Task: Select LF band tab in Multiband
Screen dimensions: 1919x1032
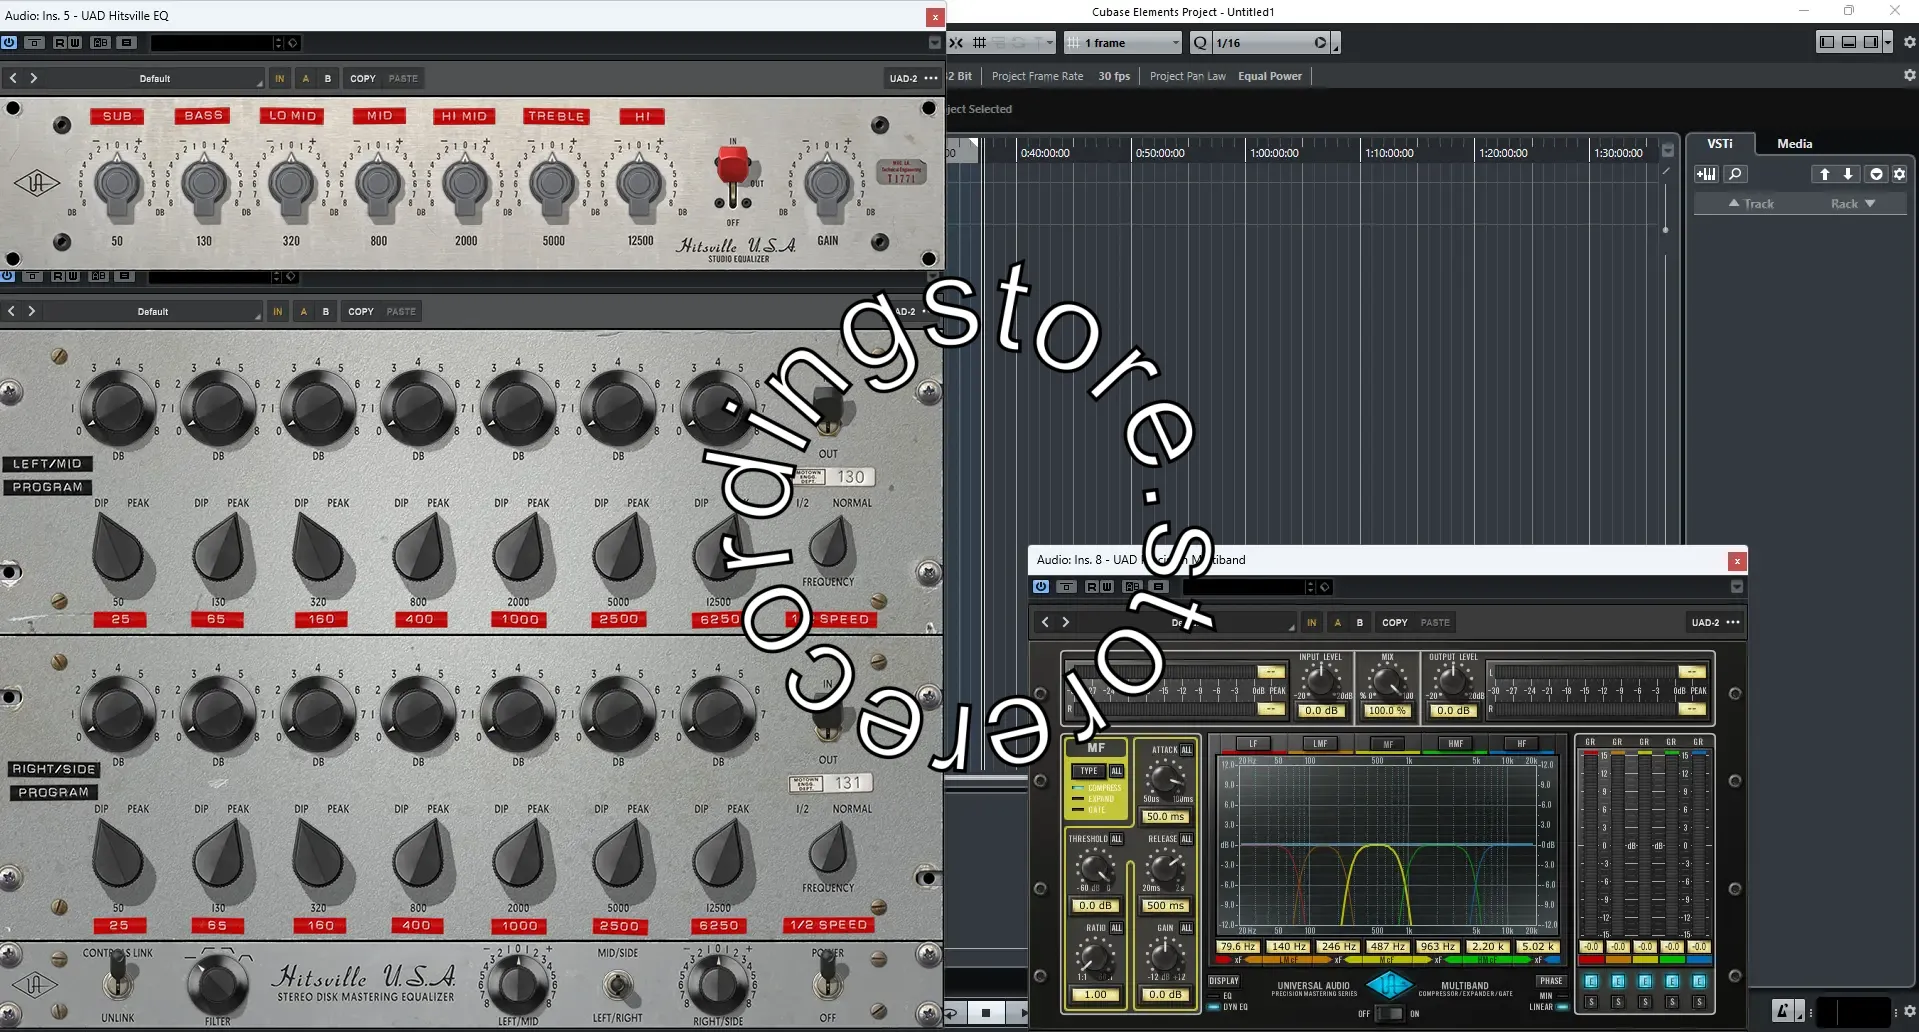Action: 1253,744
